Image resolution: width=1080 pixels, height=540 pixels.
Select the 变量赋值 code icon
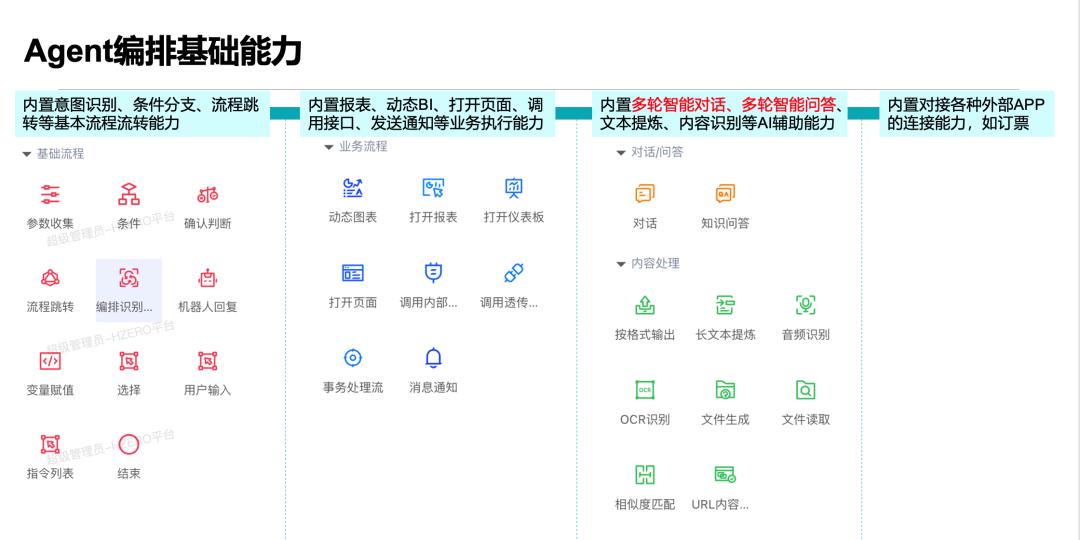pyautogui.click(x=50, y=361)
